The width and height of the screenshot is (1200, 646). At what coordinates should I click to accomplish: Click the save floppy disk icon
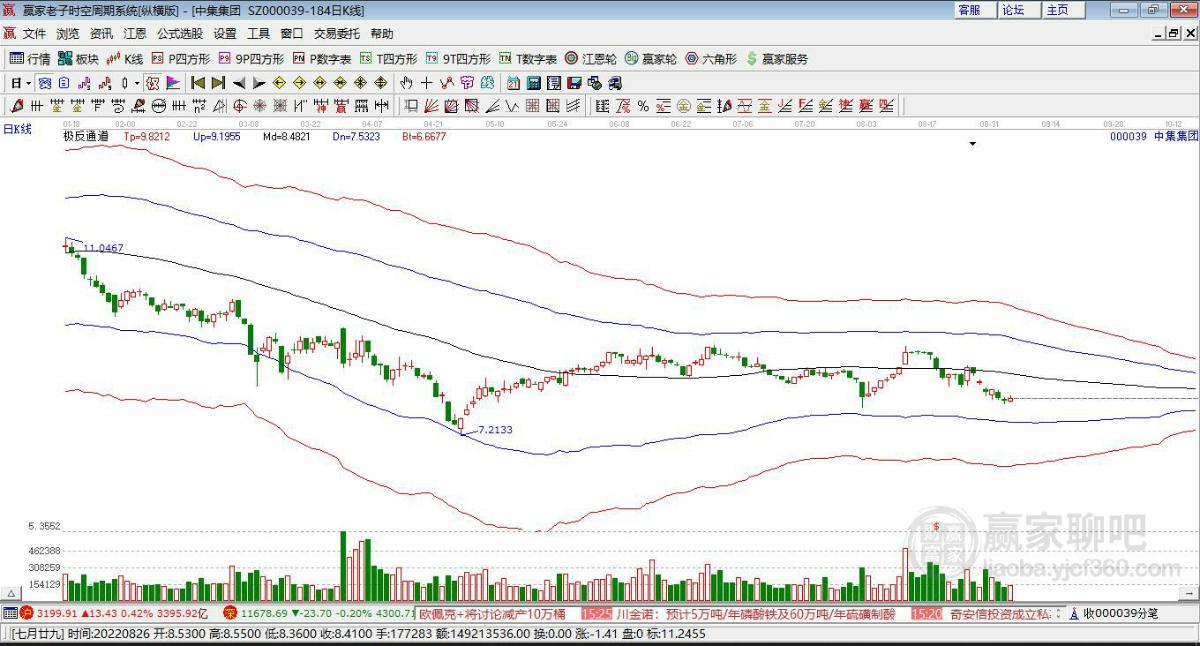[x=573, y=82]
